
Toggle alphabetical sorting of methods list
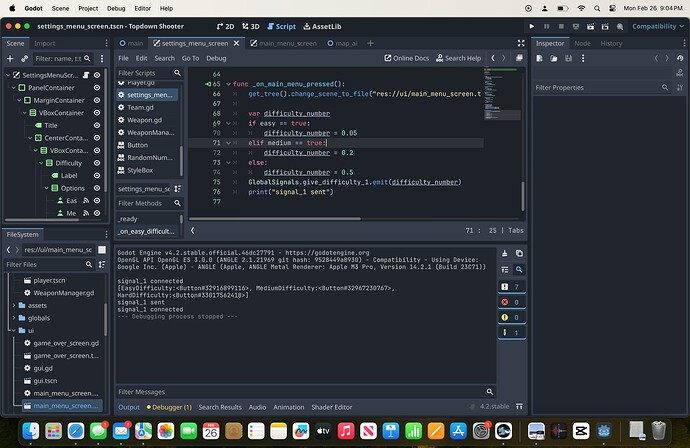178,189
